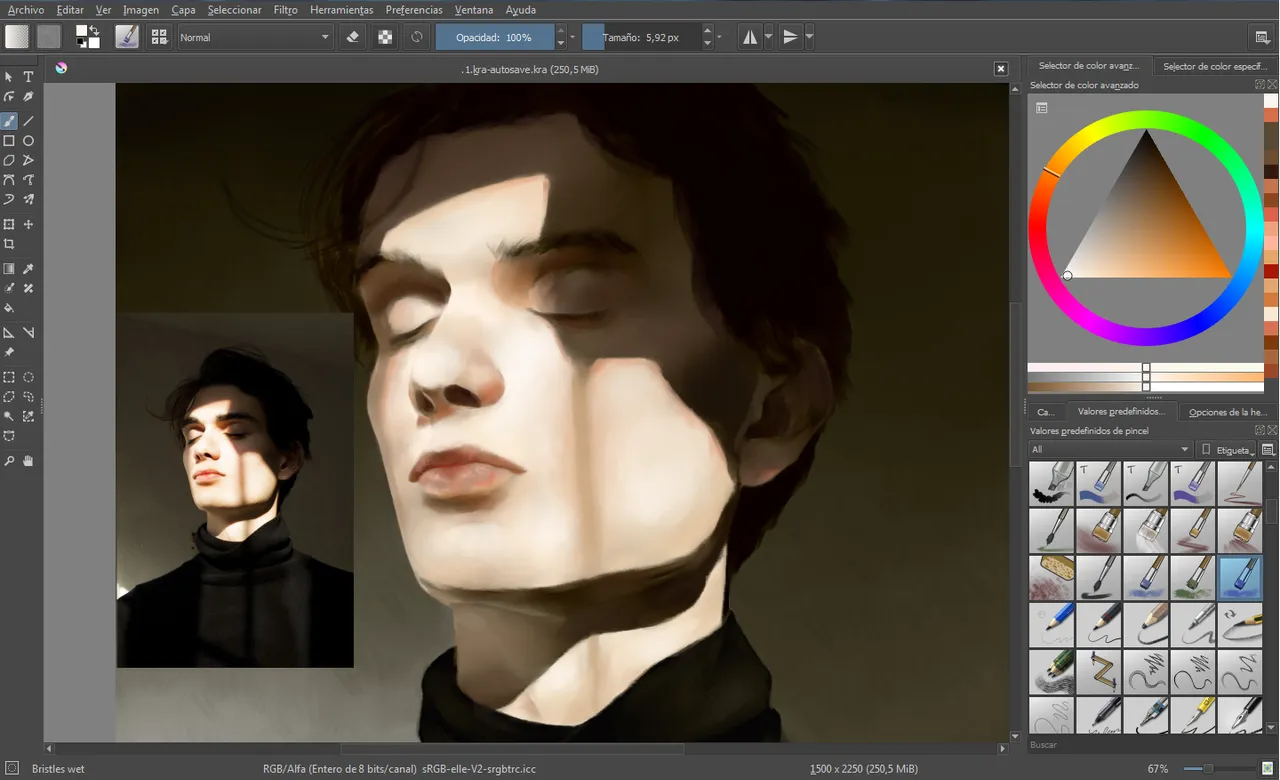Toggle eraser mode

pos(352,37)
